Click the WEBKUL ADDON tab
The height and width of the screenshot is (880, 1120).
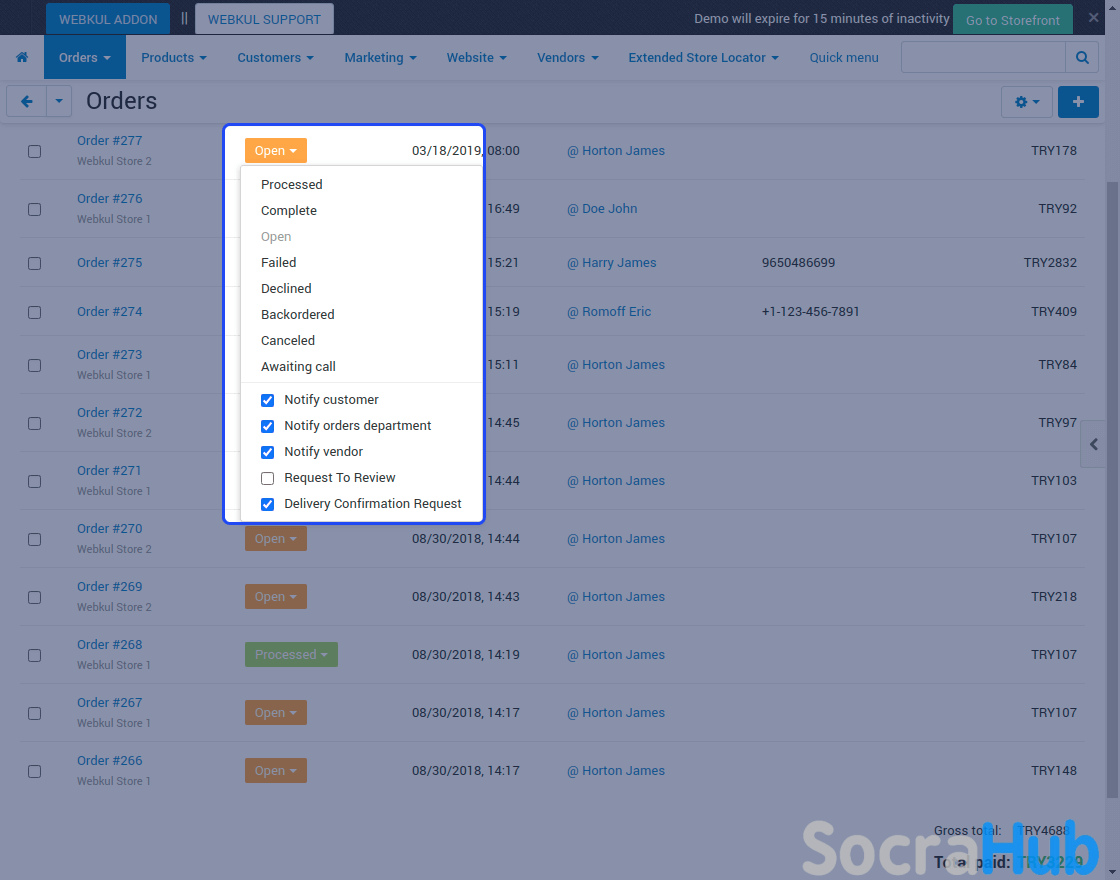tap(108, 19)
